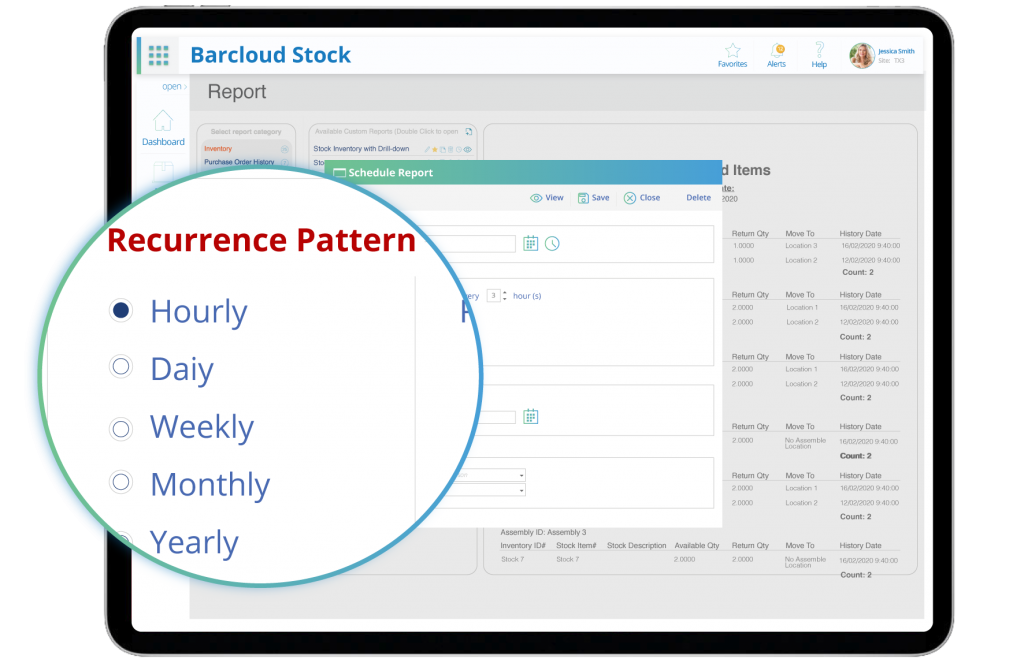1024x659 pixels.
Task: Click the floppy disk Save icon
Action: (x=583, y=198)
